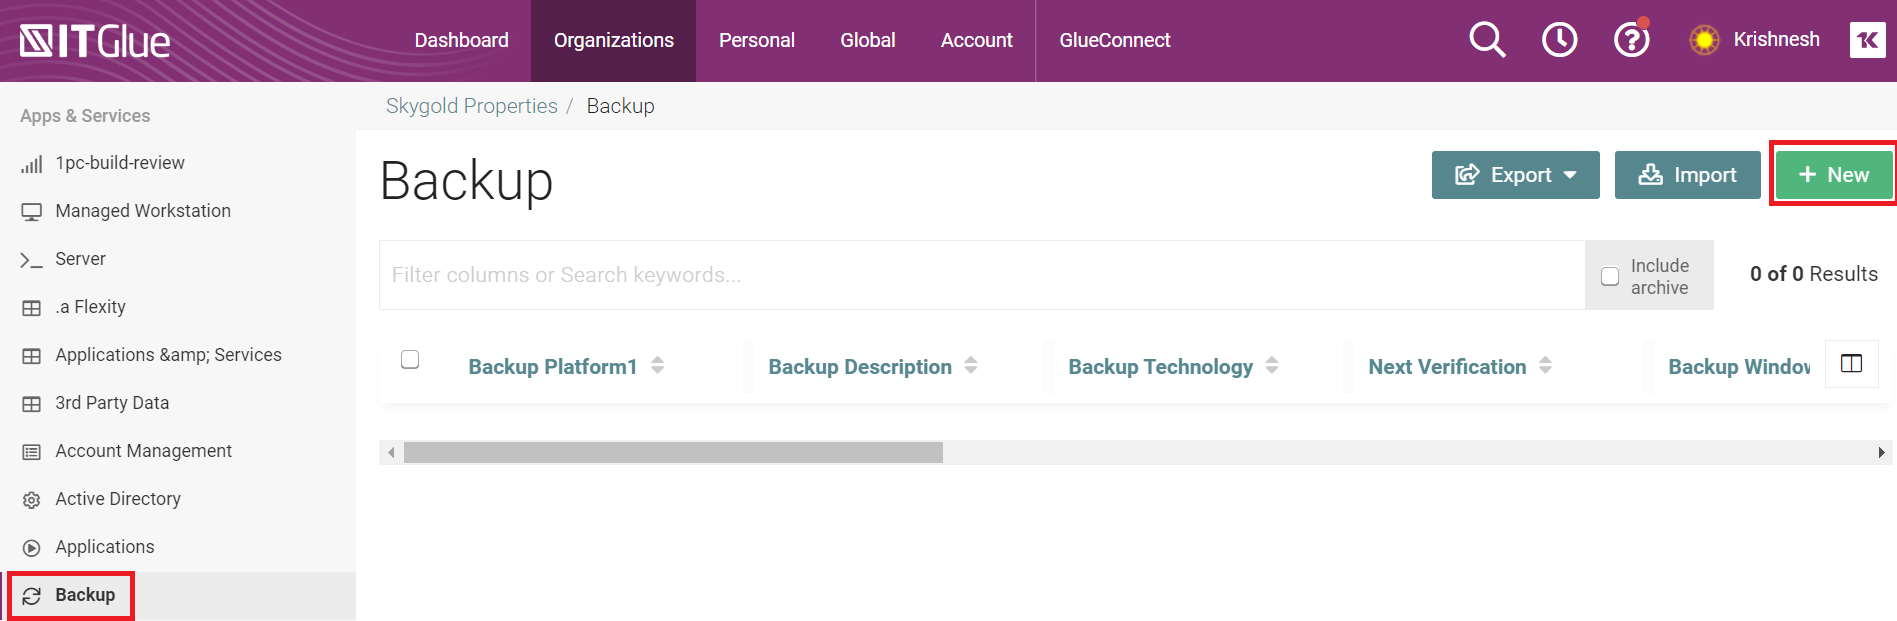This screenshot has height=621, width=1897.
Task: Click the .a Flexity table icon
Action: [x=32, y=308]
